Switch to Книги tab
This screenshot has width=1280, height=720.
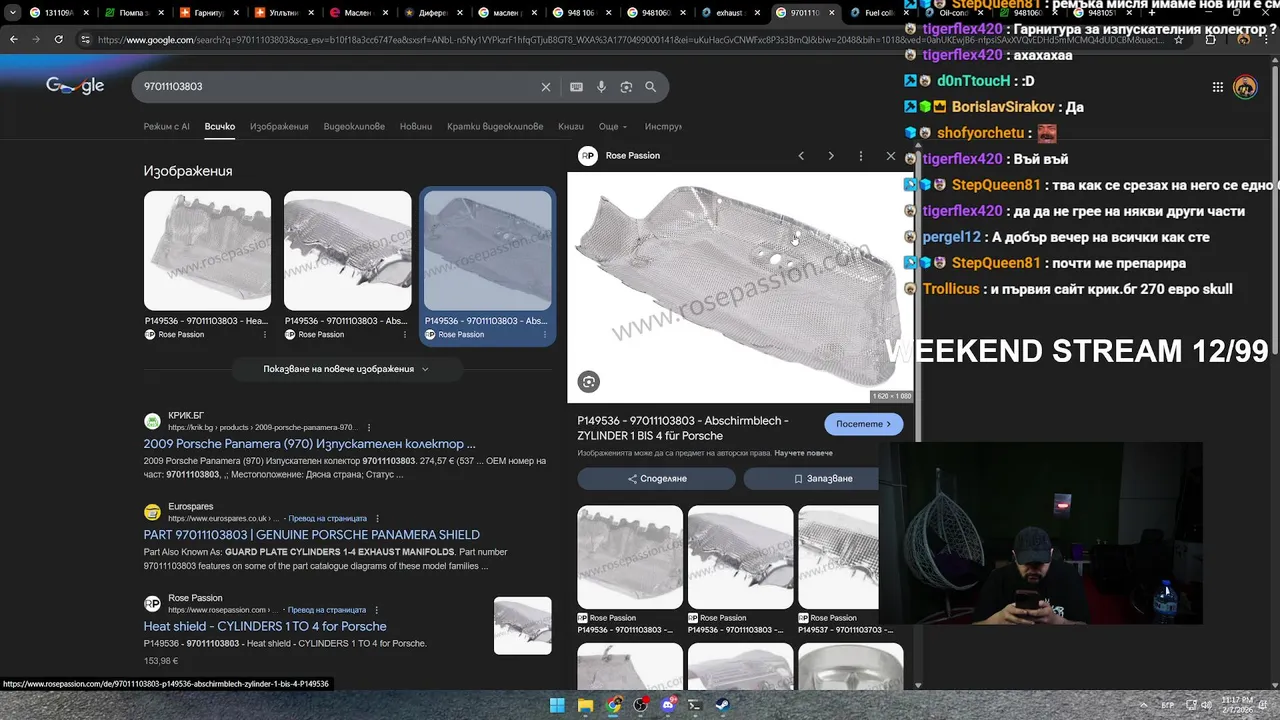pyautogui.click(x=571, y=127)
